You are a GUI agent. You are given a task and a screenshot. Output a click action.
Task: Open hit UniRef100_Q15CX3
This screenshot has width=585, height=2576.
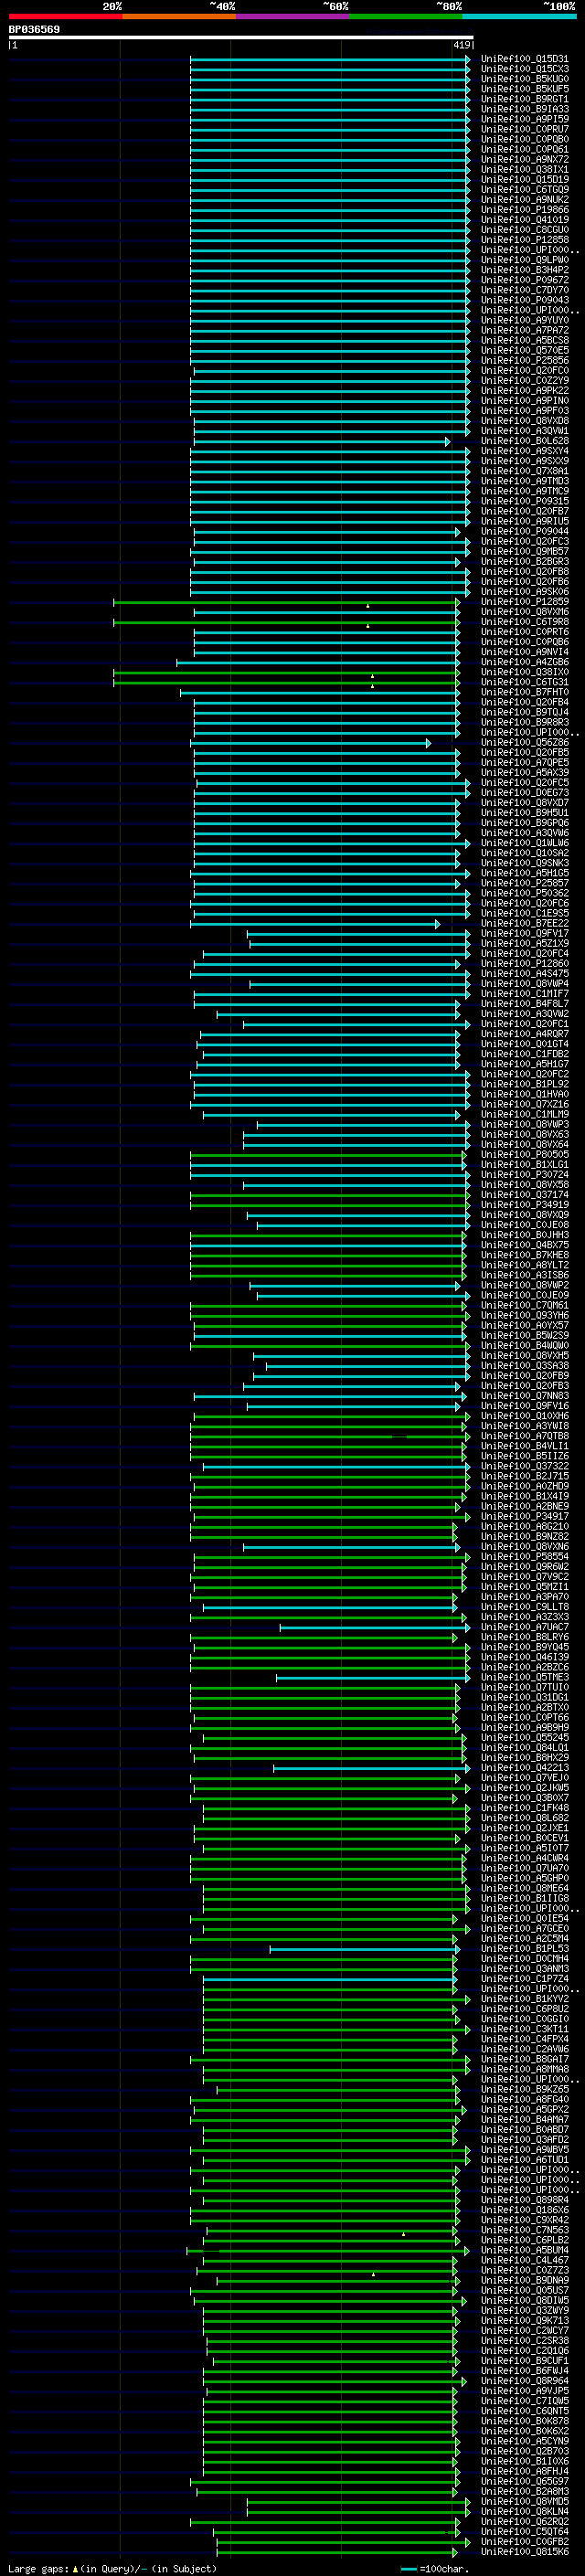(524, 69)
